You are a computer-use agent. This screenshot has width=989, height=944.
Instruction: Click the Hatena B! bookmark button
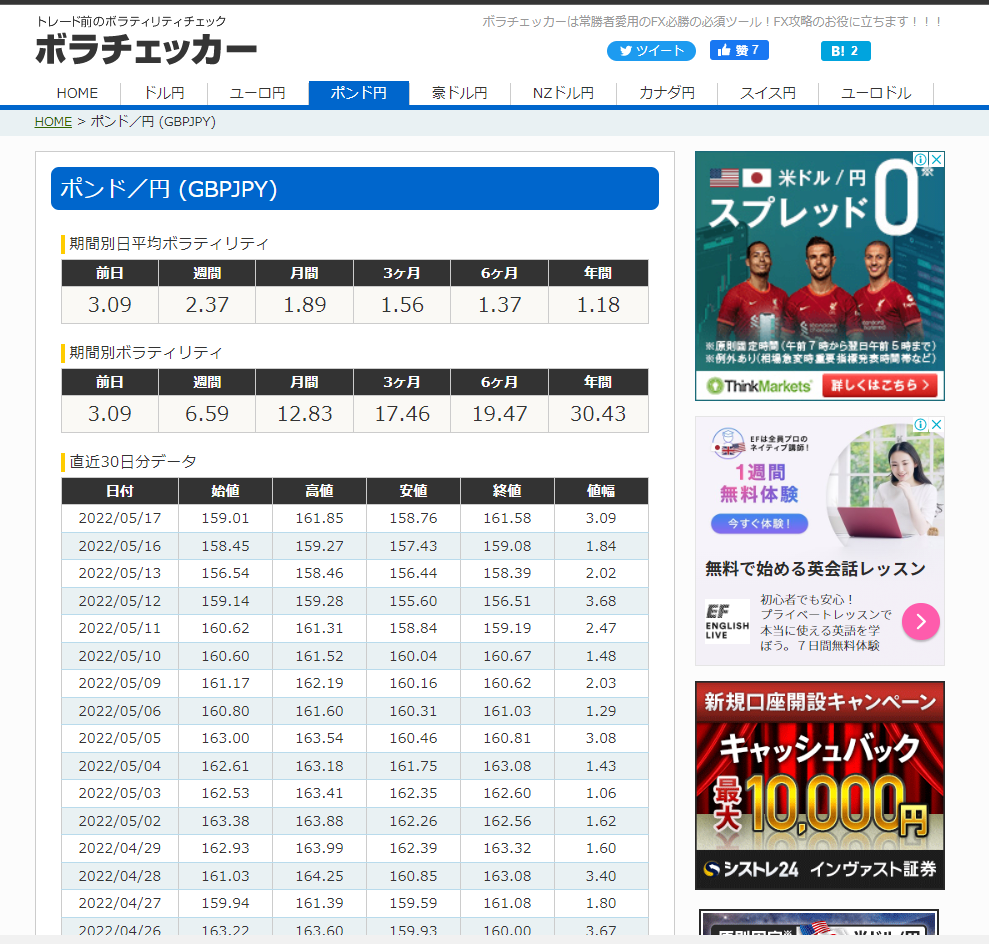(x=845, y=51)
